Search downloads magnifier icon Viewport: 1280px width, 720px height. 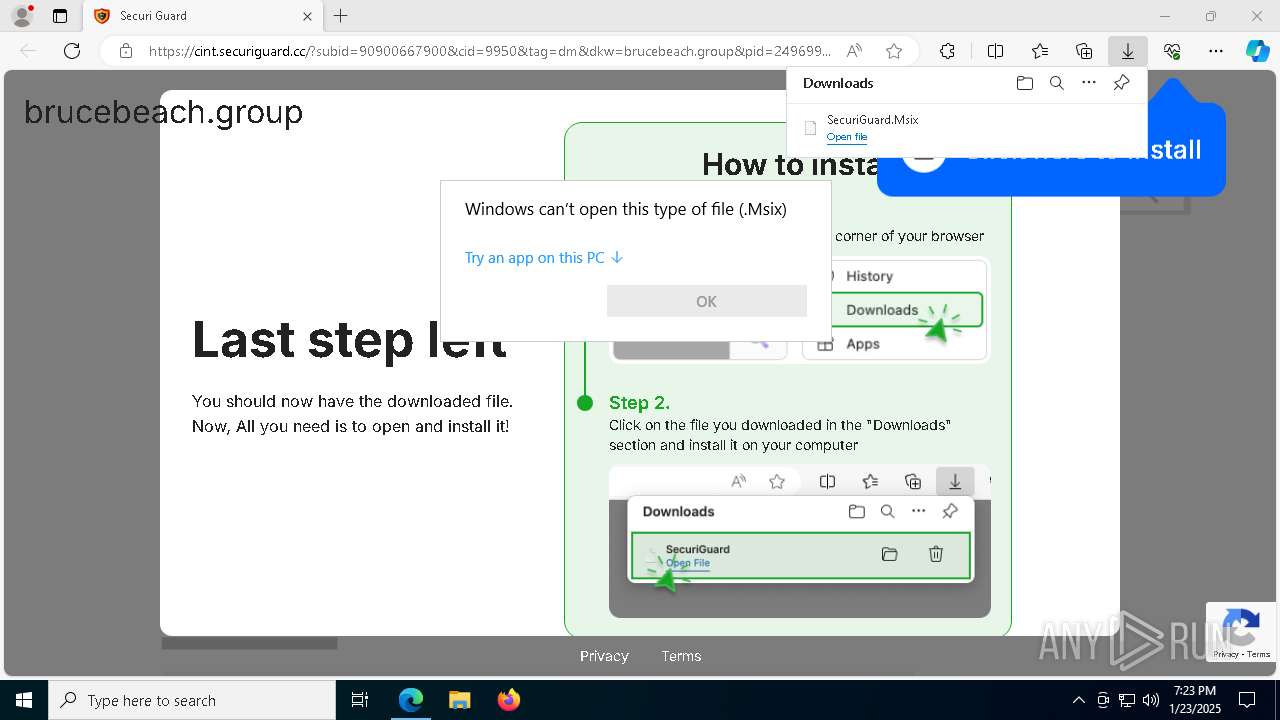[x=1057, y=83]
